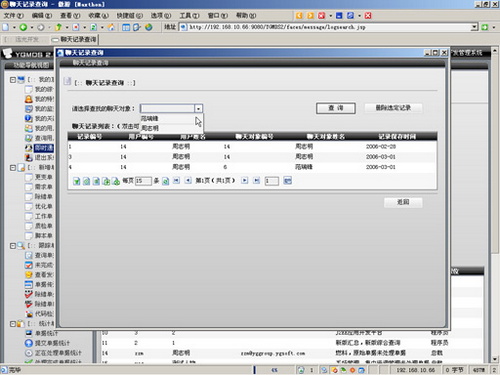
Task: Open the chat partner combo box arrow
Action: [x=198, y=108]
